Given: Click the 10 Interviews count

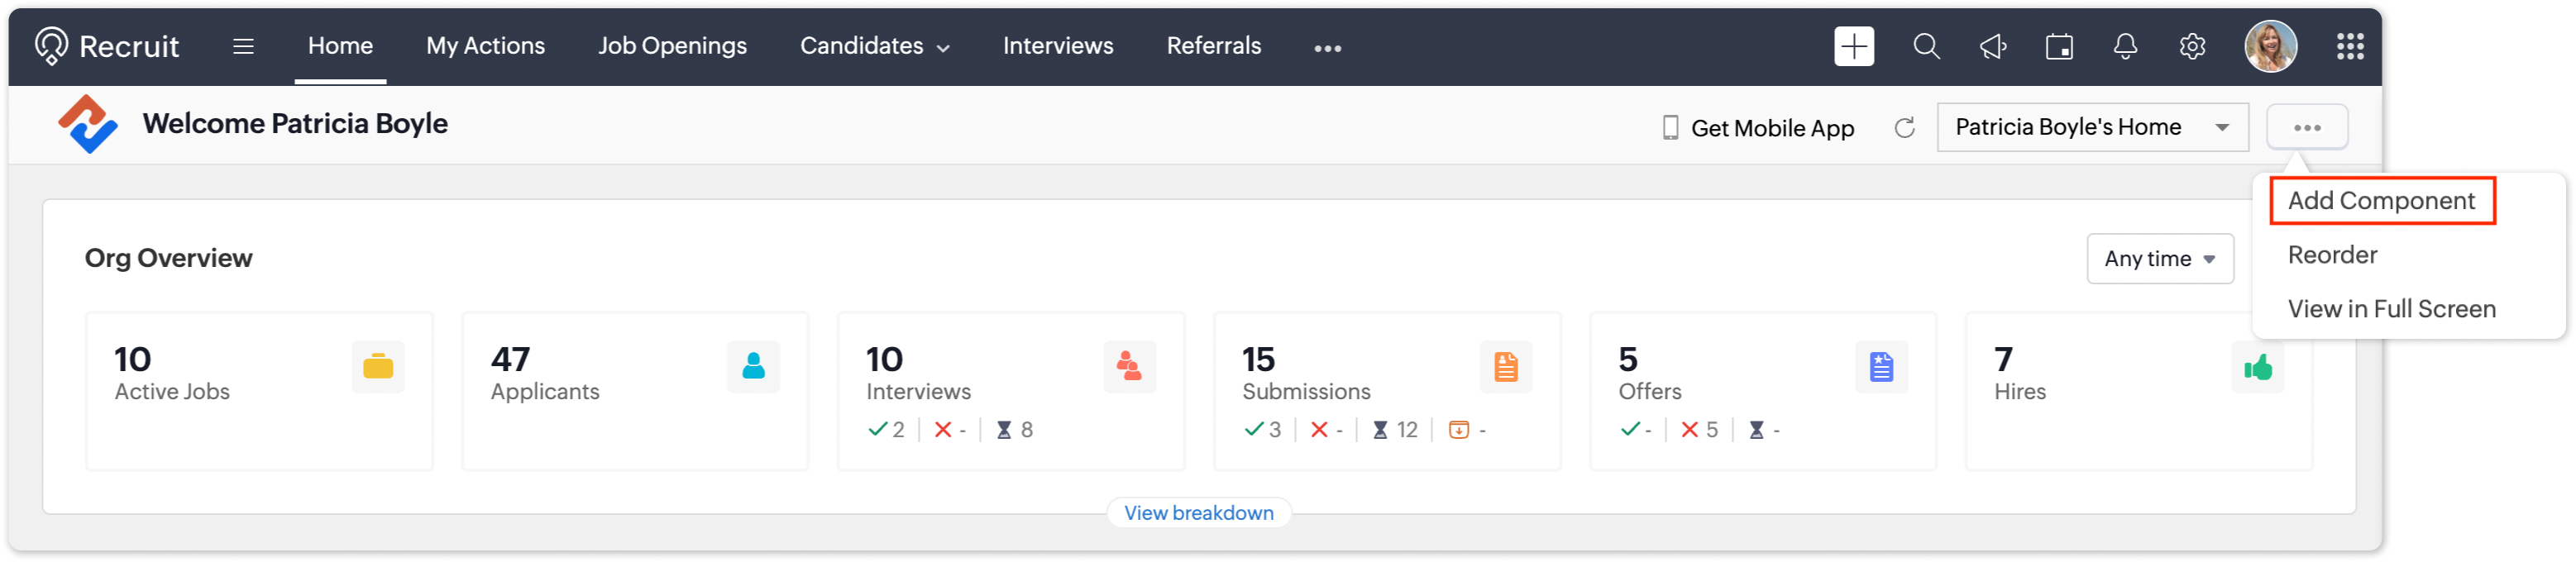Looking at the screenshot, I should click(884, 359).
